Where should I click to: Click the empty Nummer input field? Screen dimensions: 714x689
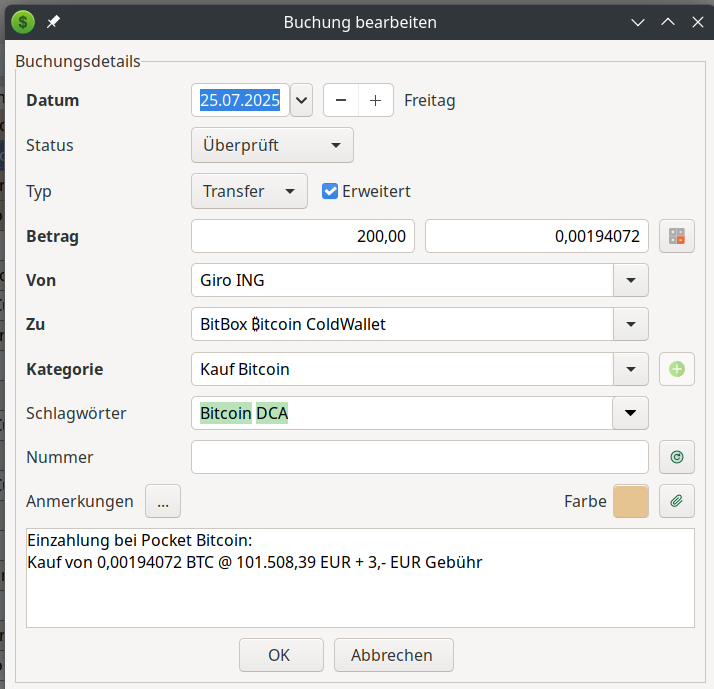[420, 457]
